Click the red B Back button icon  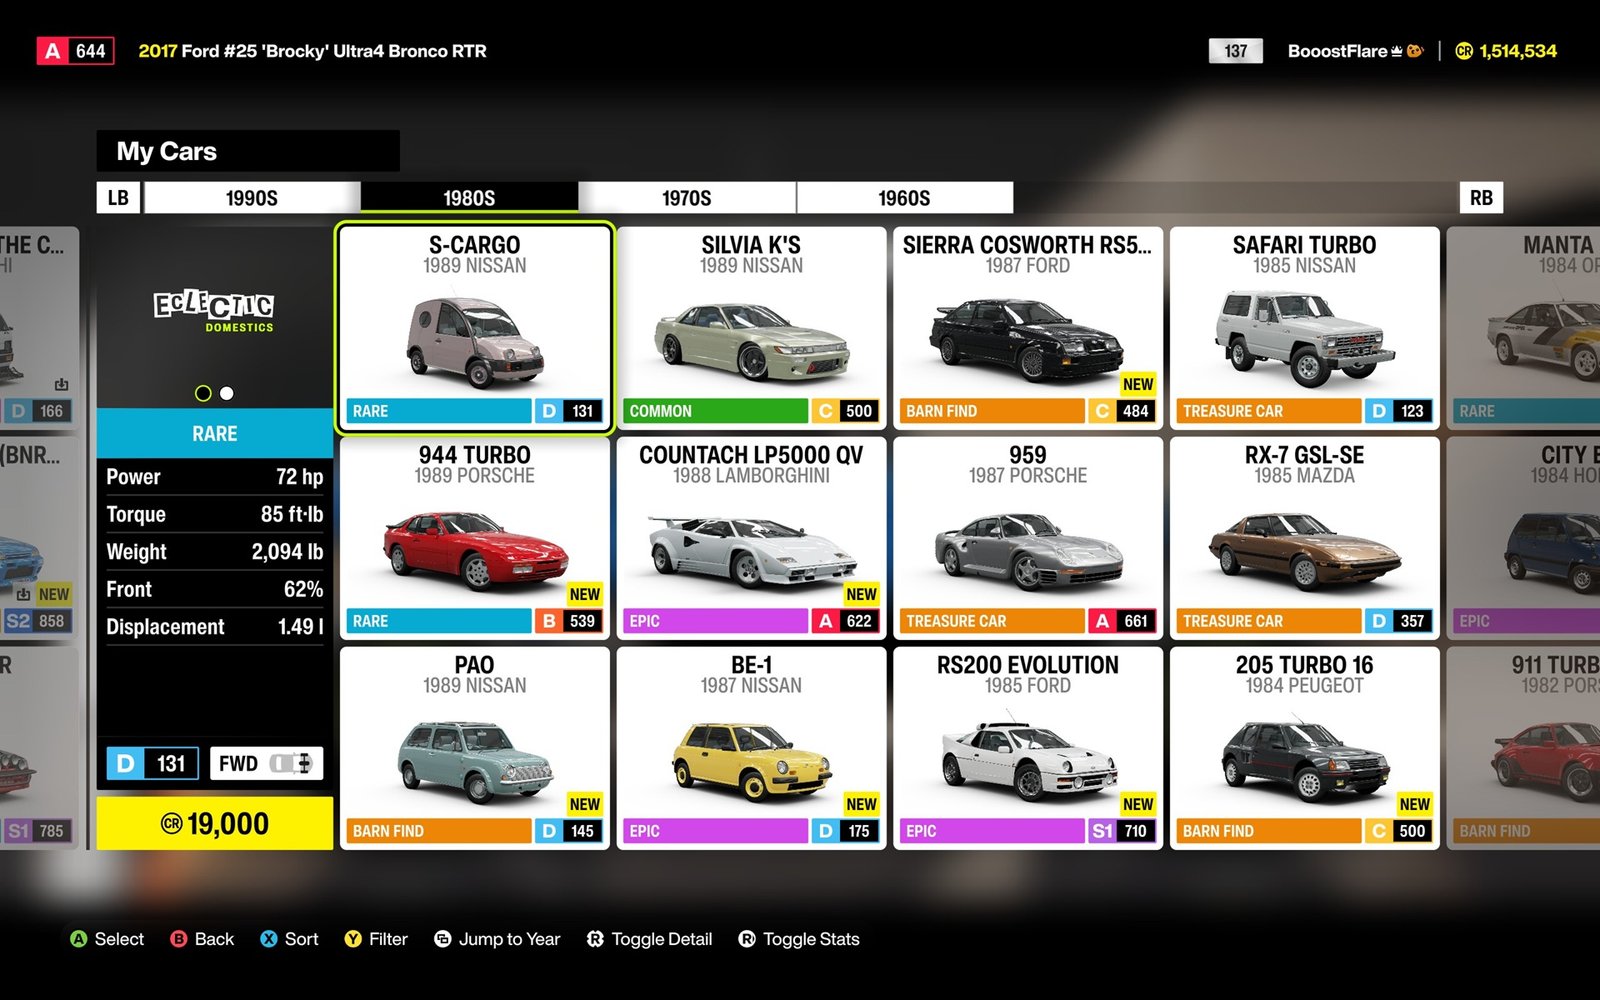click(179, 939)
